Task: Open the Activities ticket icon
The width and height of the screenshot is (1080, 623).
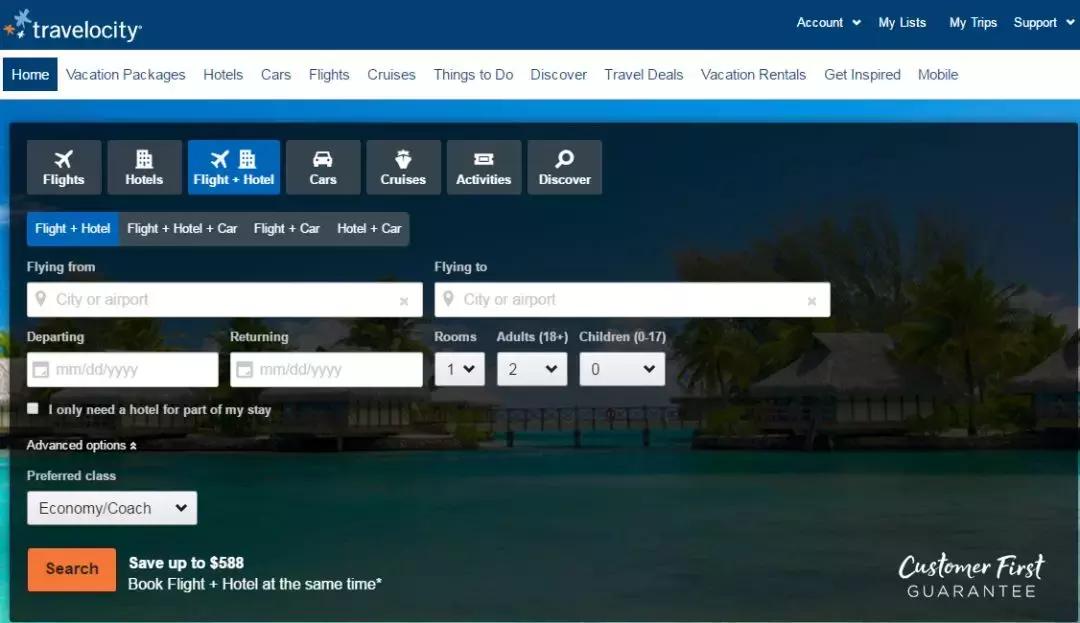Action: click(x=484, y=160)
